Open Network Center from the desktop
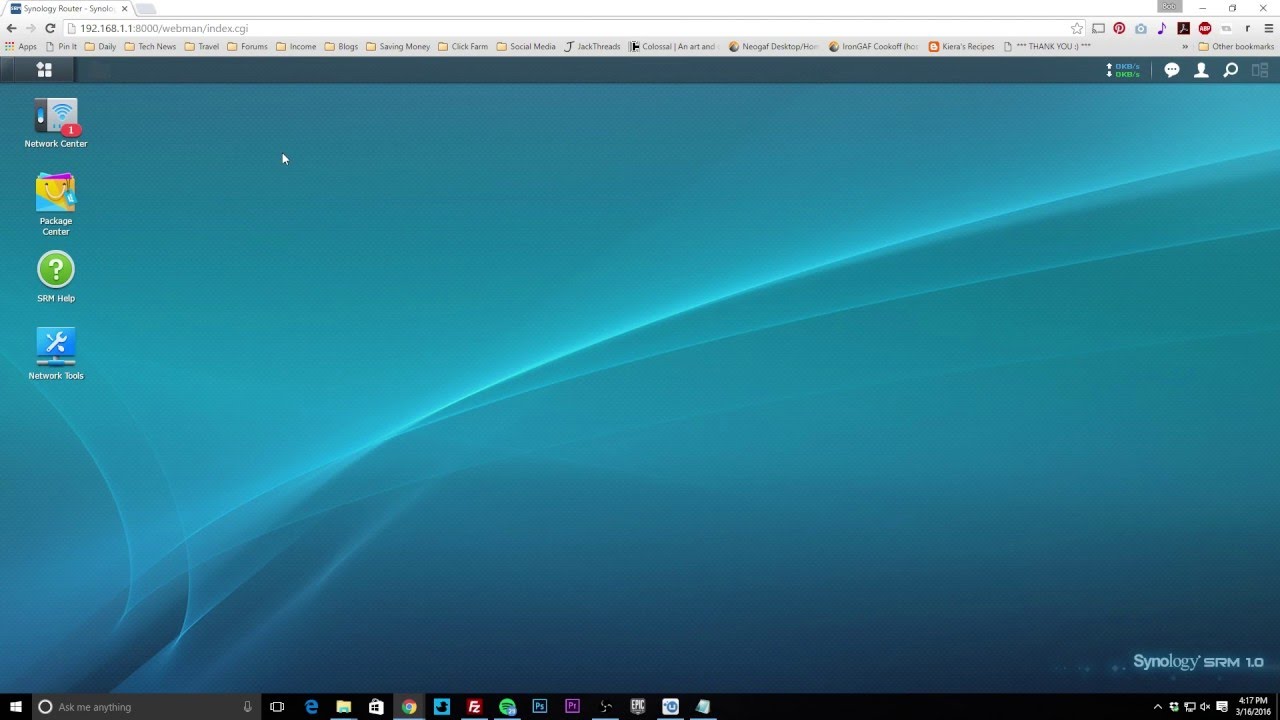 55,120
